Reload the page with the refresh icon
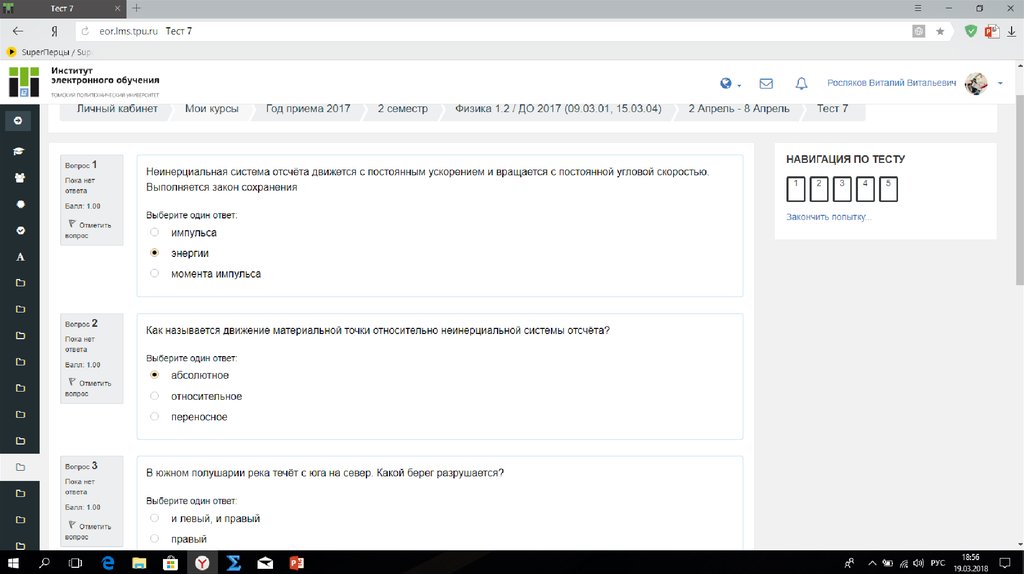Viewport: 1024px width, 574px height. click(x=85, y=31)
